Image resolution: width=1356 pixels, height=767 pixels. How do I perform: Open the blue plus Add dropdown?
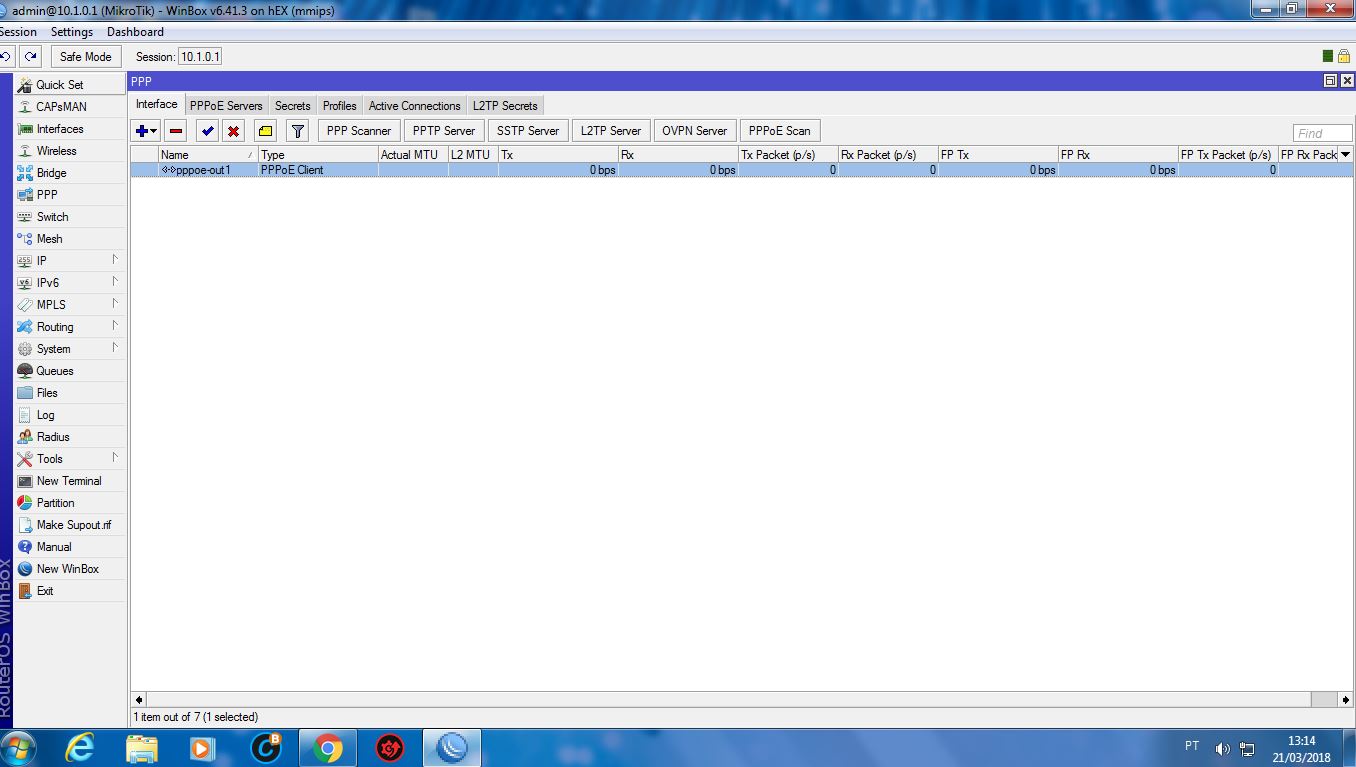(145, 131)
